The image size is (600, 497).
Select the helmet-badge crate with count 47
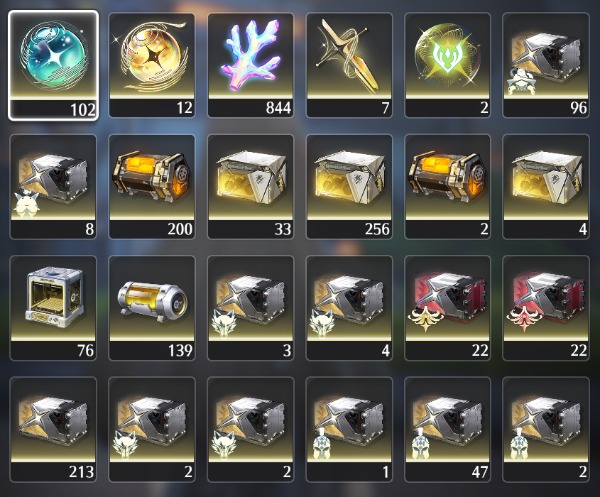coord(447,429)
